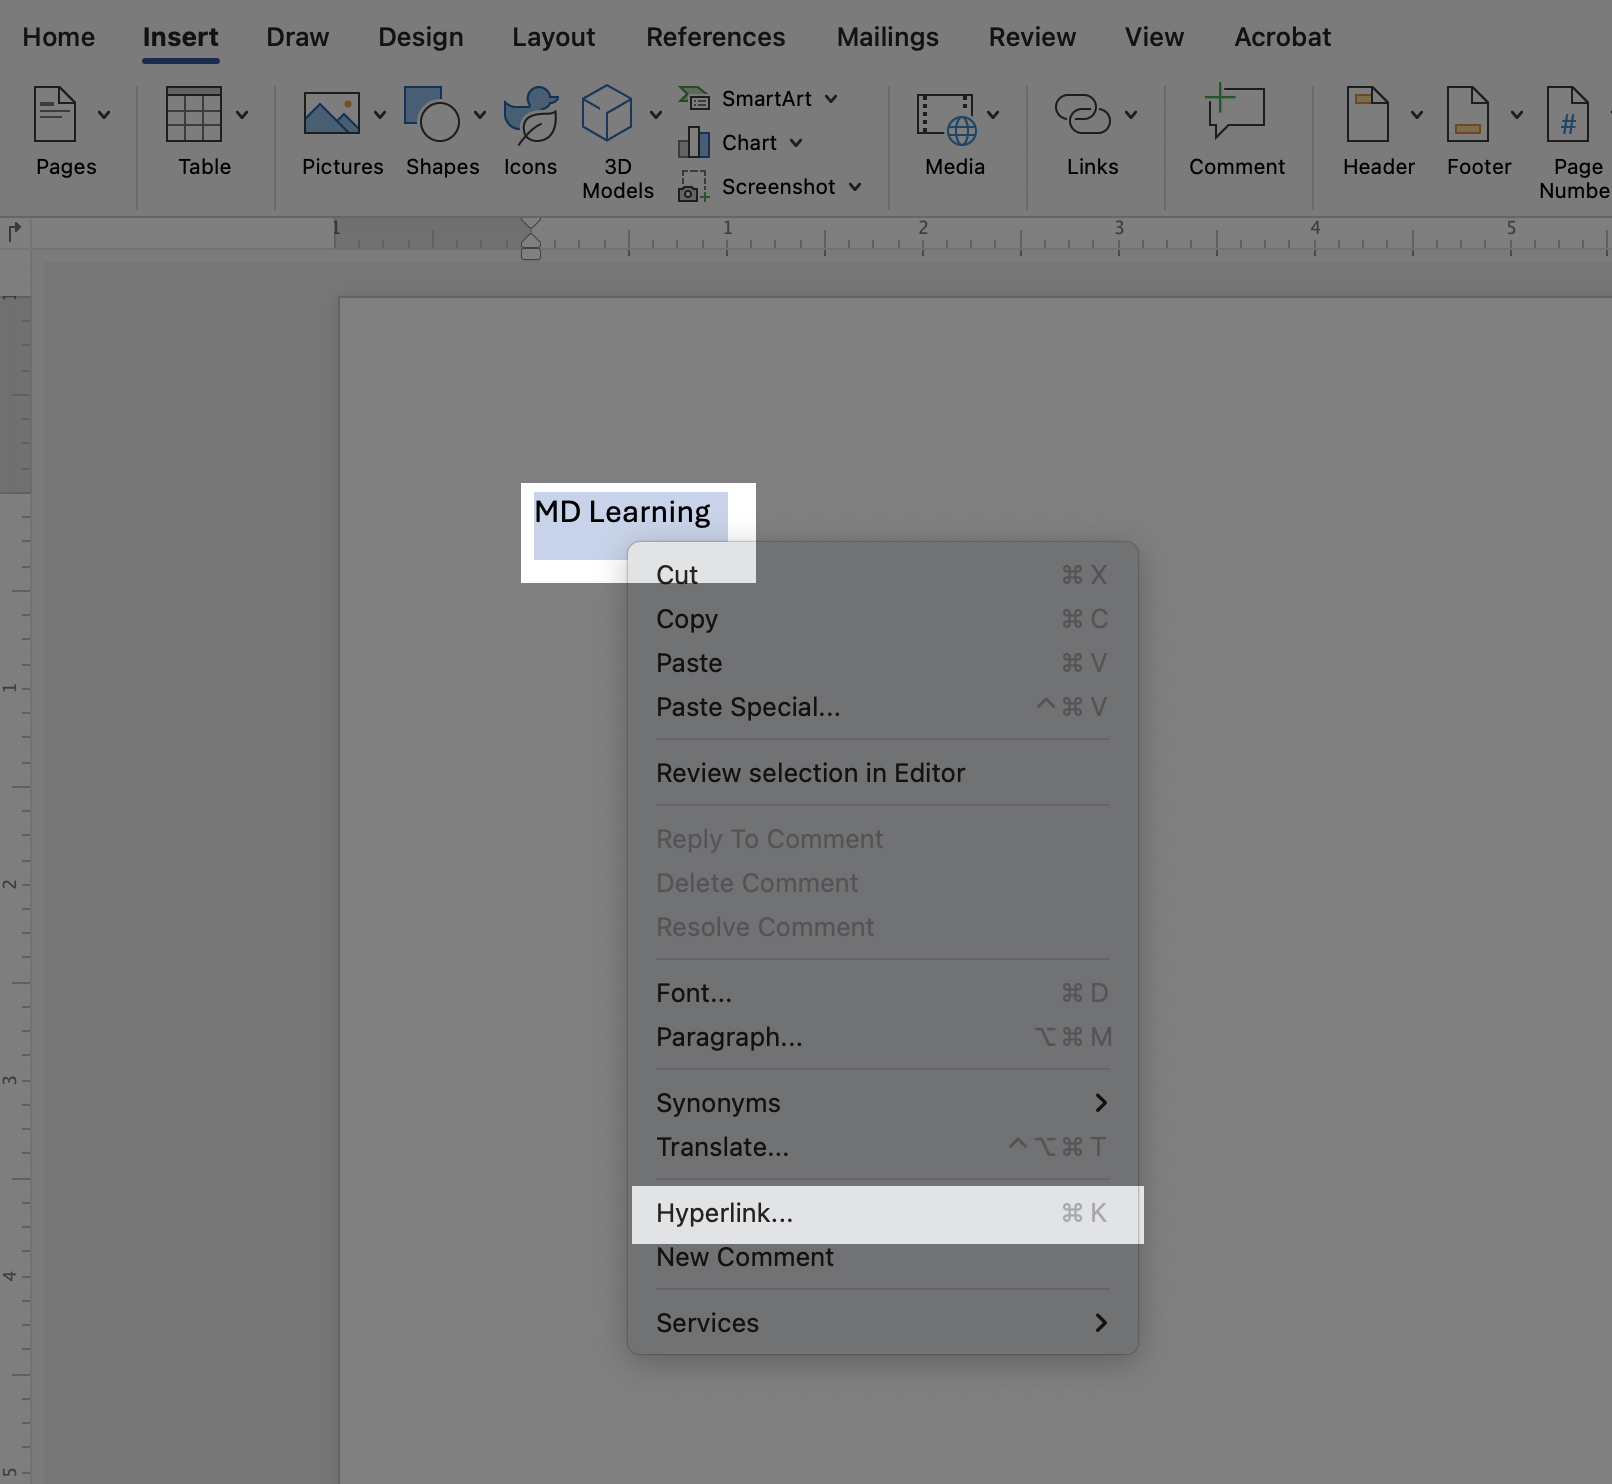Image resolution: width=1612 pixels, height=1484 pixels.
Task: Expand the Chart dropdown arrow
Action: tap(796, 143)
